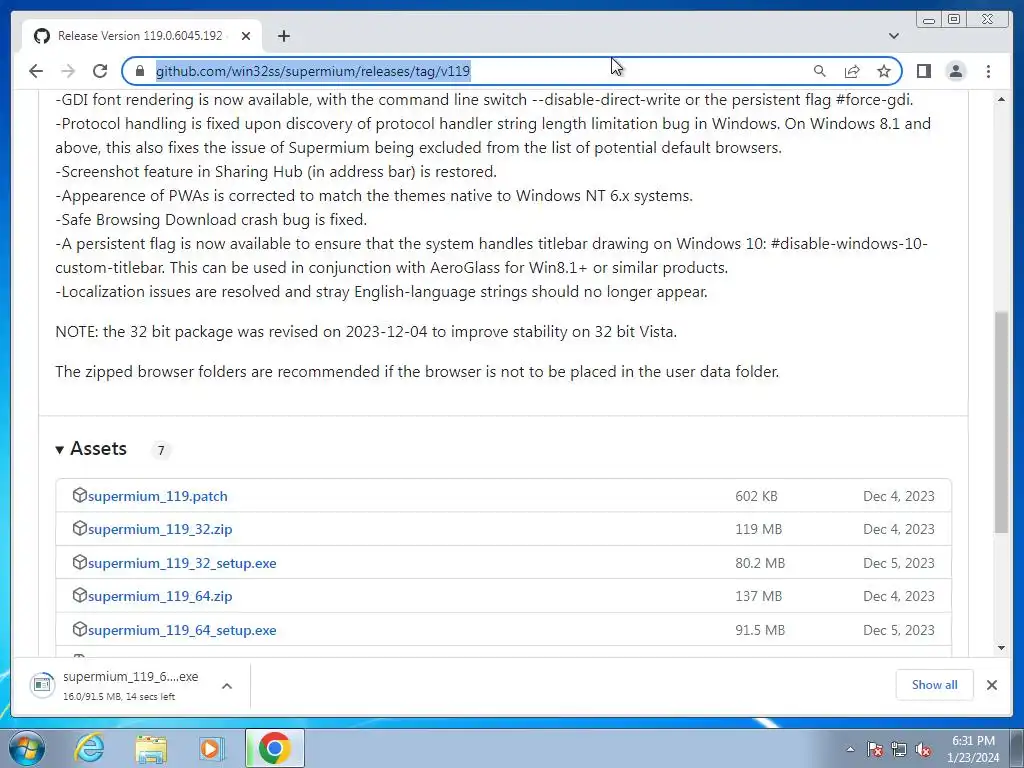This screenshot has width=1024, height=768.
Task: Click package icon beside supermium_119_64_setup.exe
Action: coord(80,629)
